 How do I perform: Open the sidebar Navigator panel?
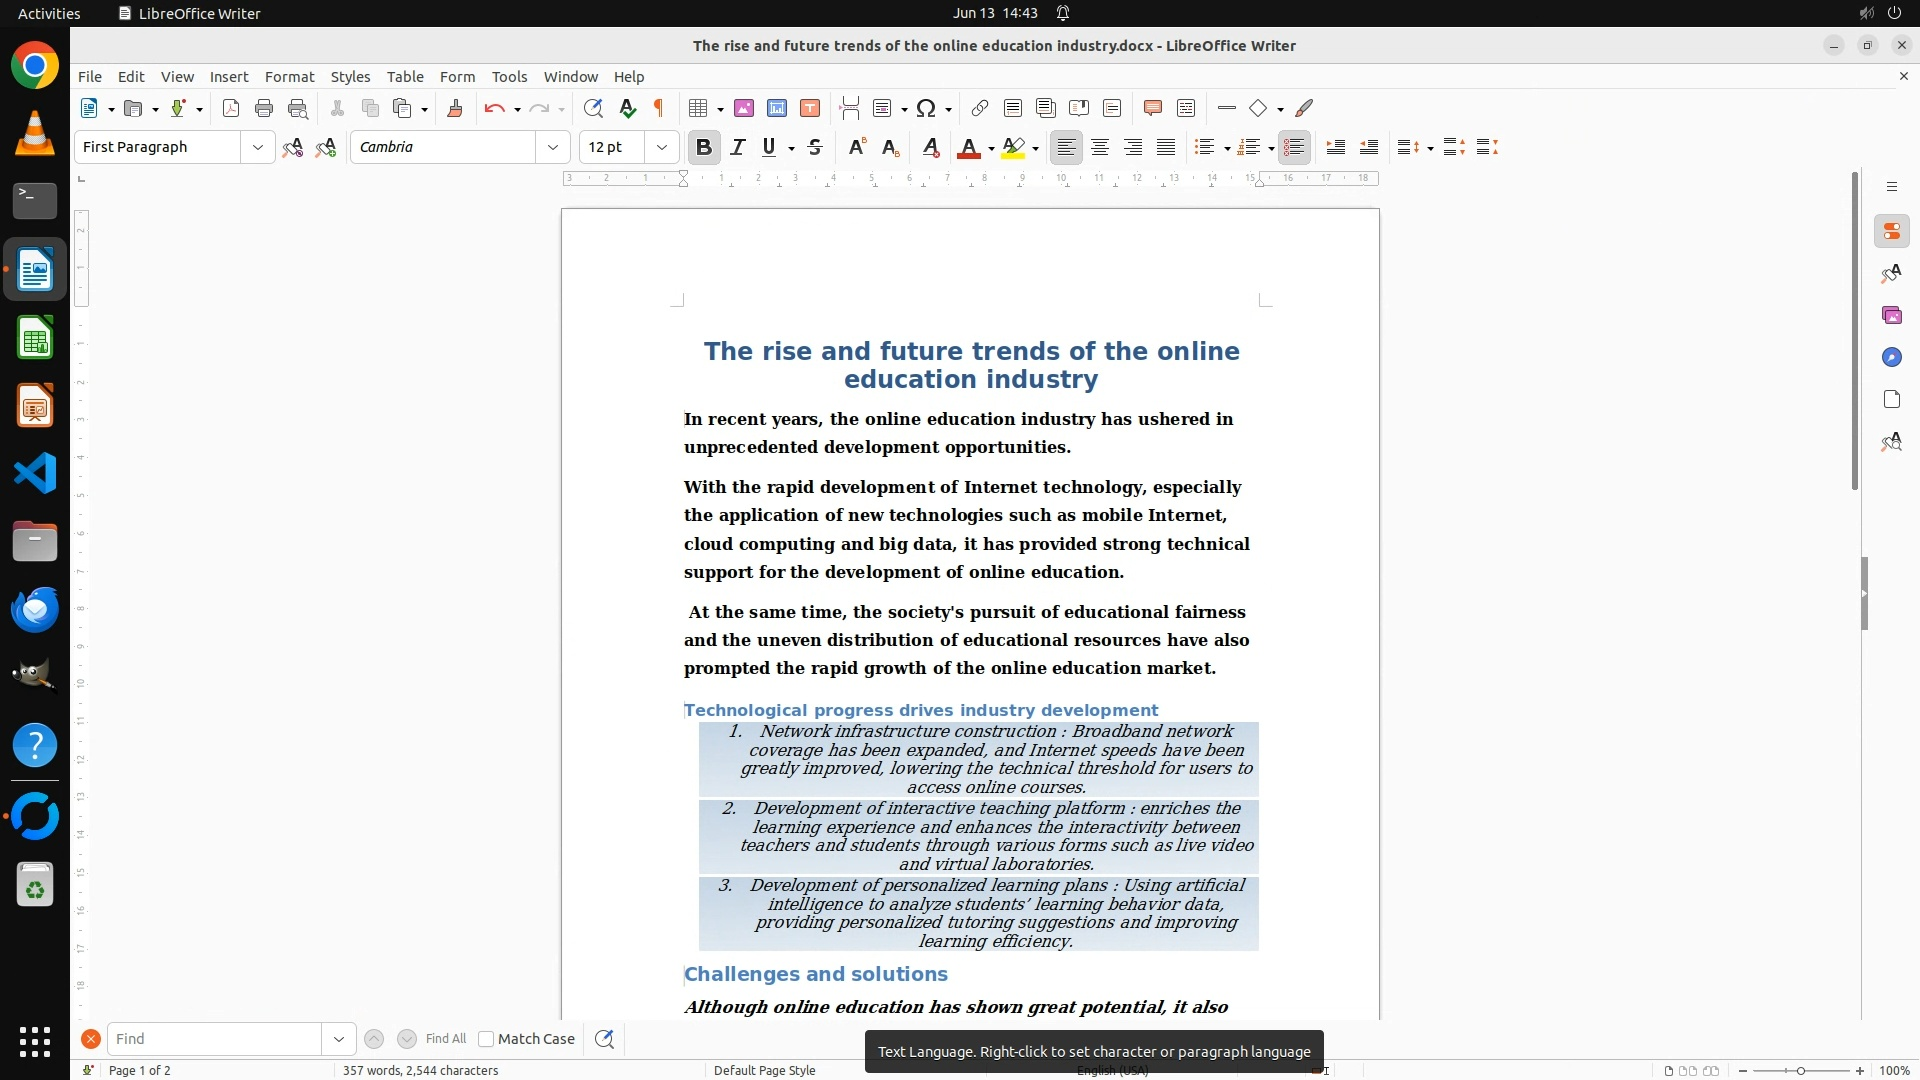1891,358
